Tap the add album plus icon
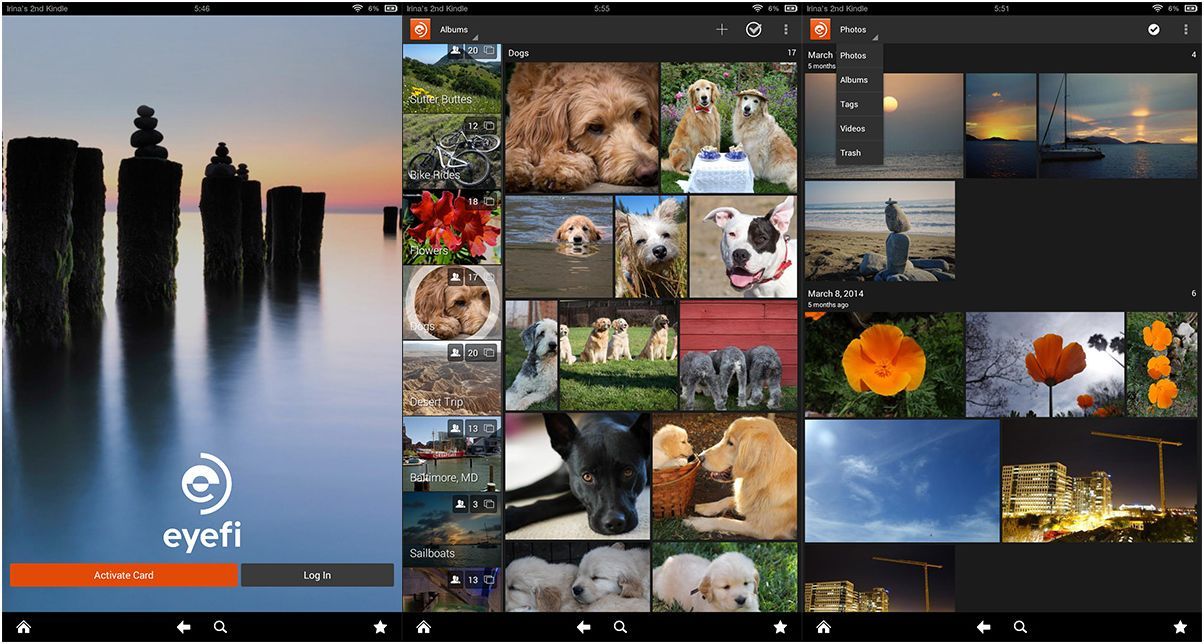Viewport: 1204px width, 644px height. tap(722, 30)
